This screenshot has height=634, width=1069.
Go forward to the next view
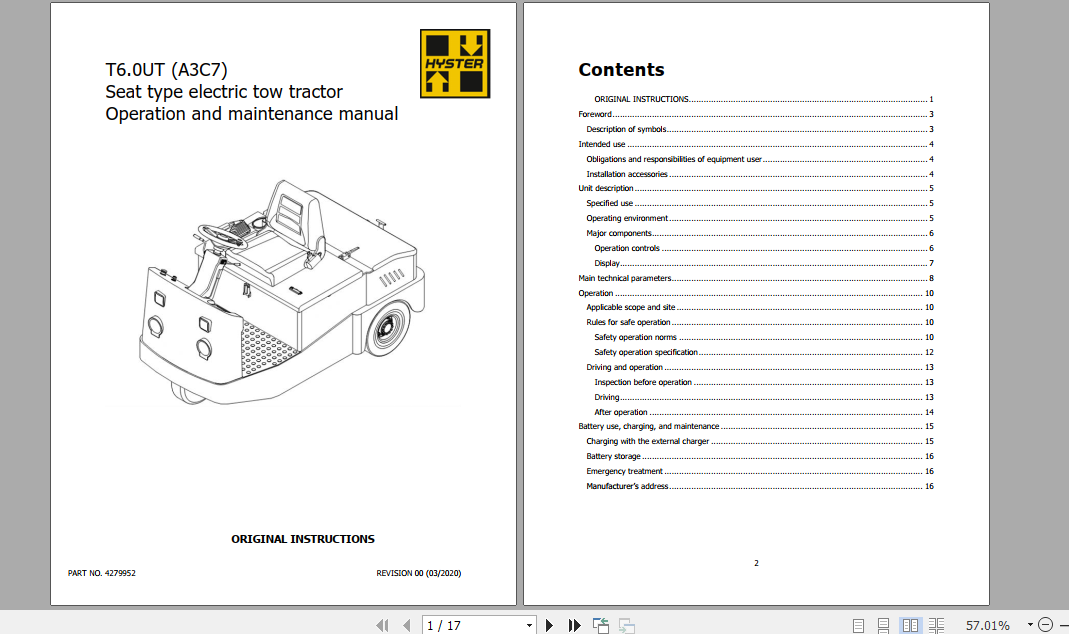click(x=627, y=625)
